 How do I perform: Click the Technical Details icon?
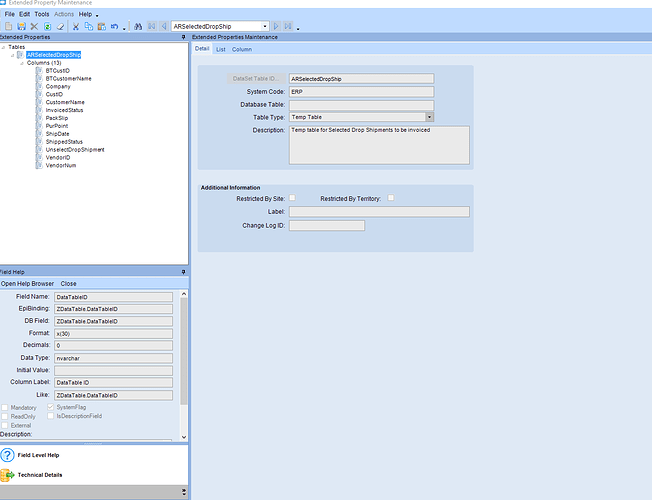point(7,475)
